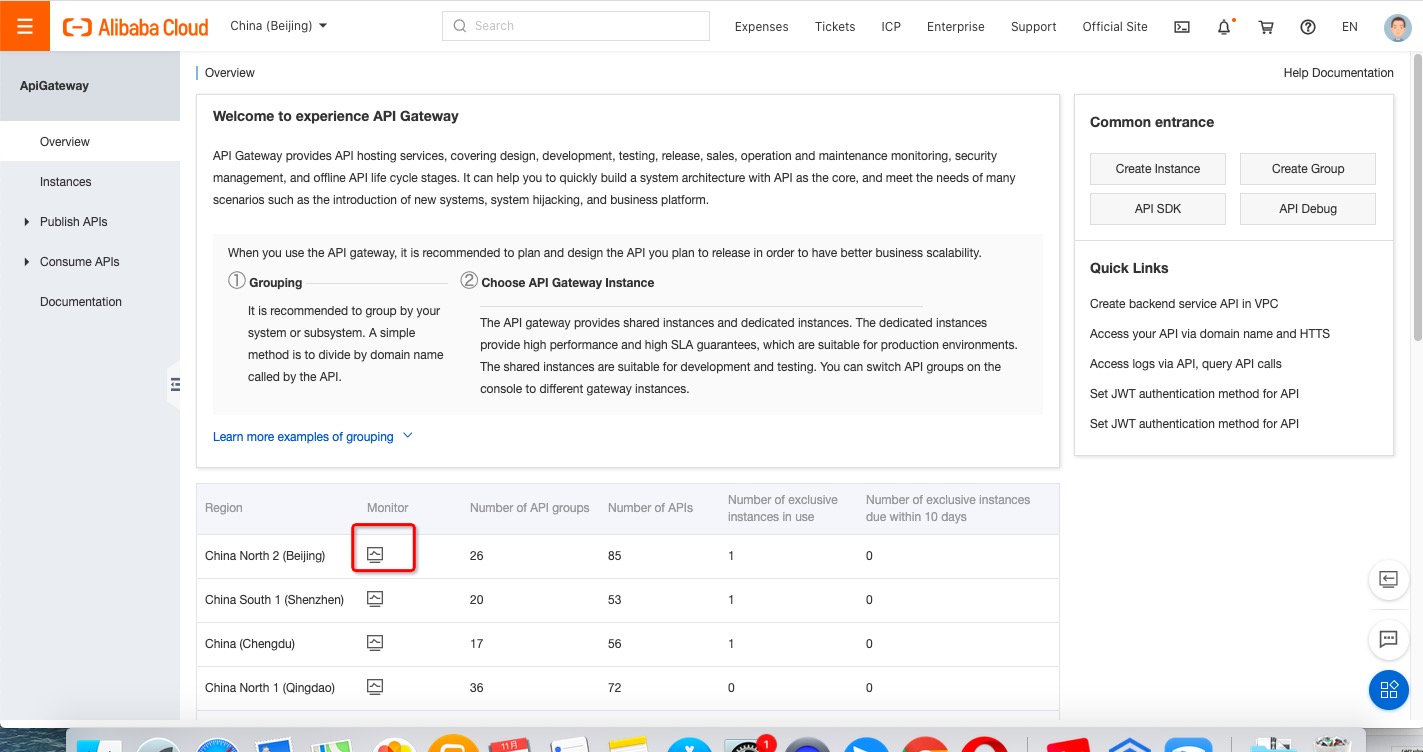Click the Choose API Gateway Instance heading
This screenshot has height=752, width=1423.
pos(568,283)
